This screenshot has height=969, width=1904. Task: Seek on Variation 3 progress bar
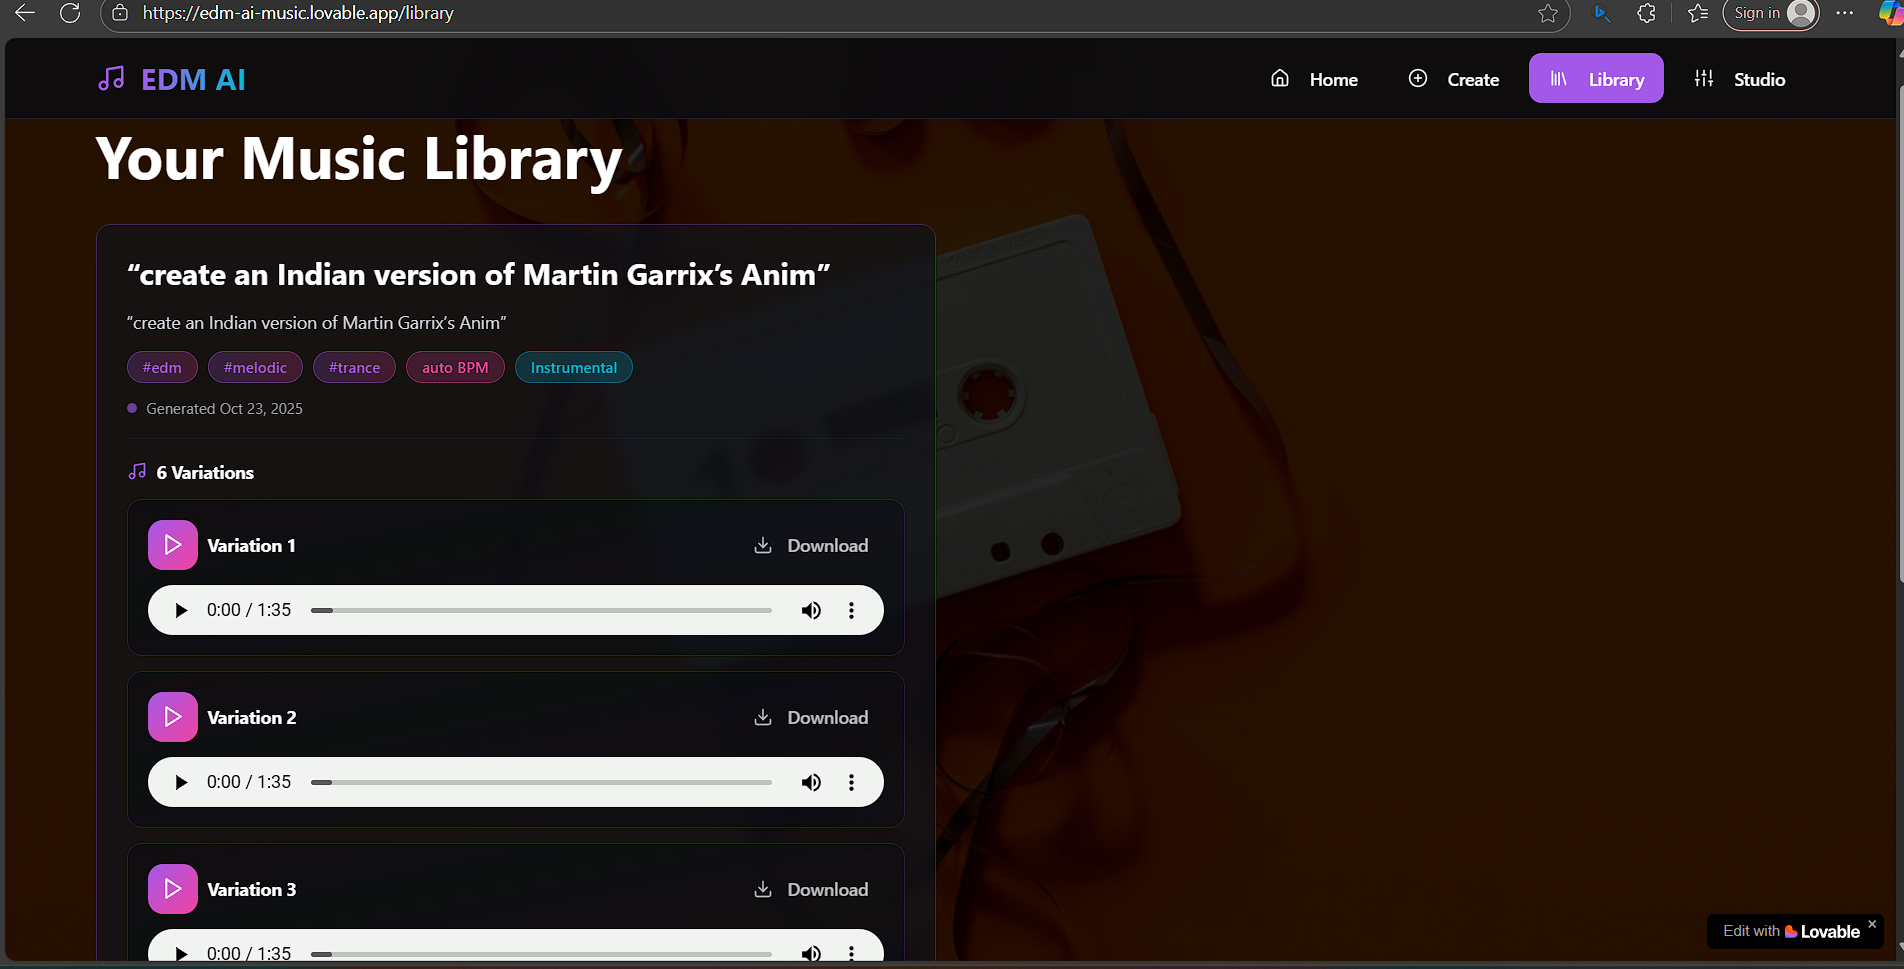click(x=541, y=954)
